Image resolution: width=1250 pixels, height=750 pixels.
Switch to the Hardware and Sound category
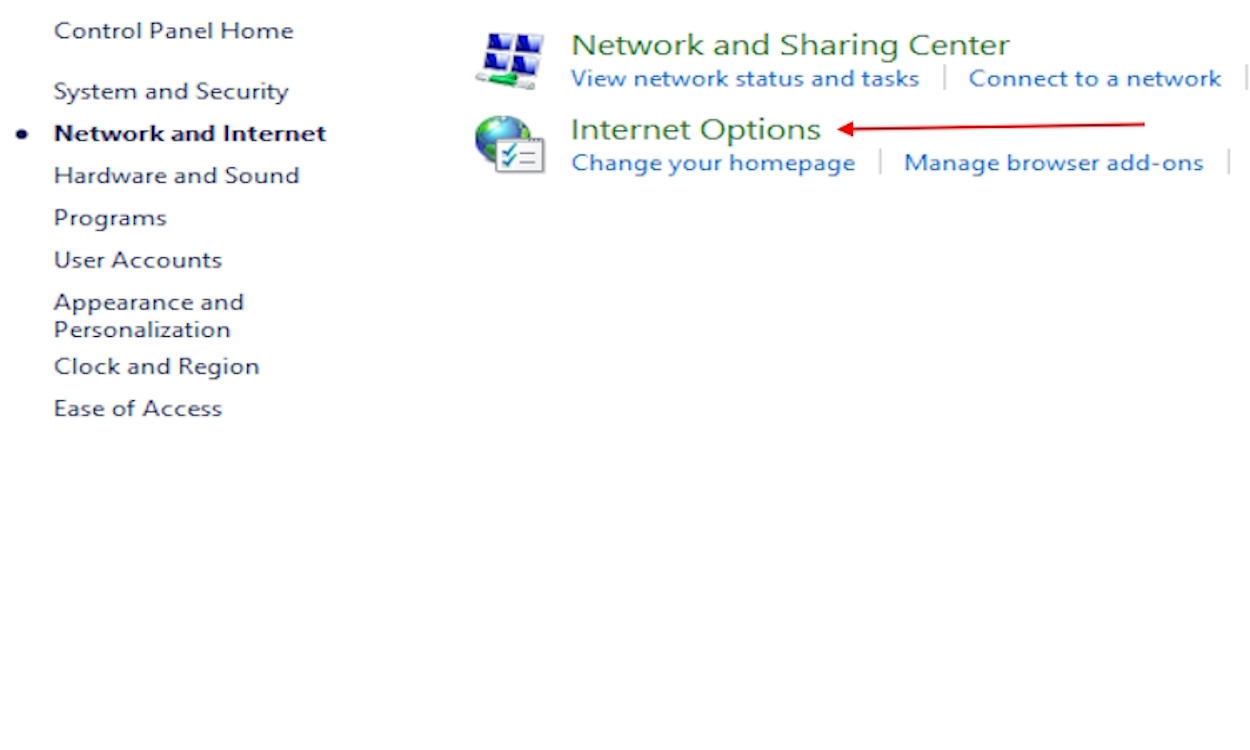176,176
